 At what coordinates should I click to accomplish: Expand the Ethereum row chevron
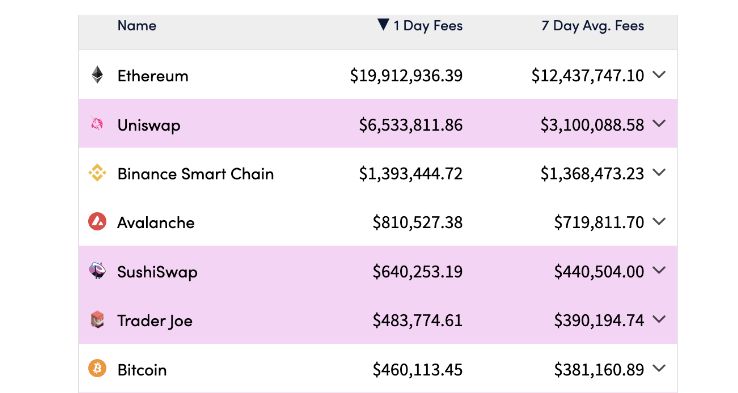pyautogui.click(x=659, y=74)
